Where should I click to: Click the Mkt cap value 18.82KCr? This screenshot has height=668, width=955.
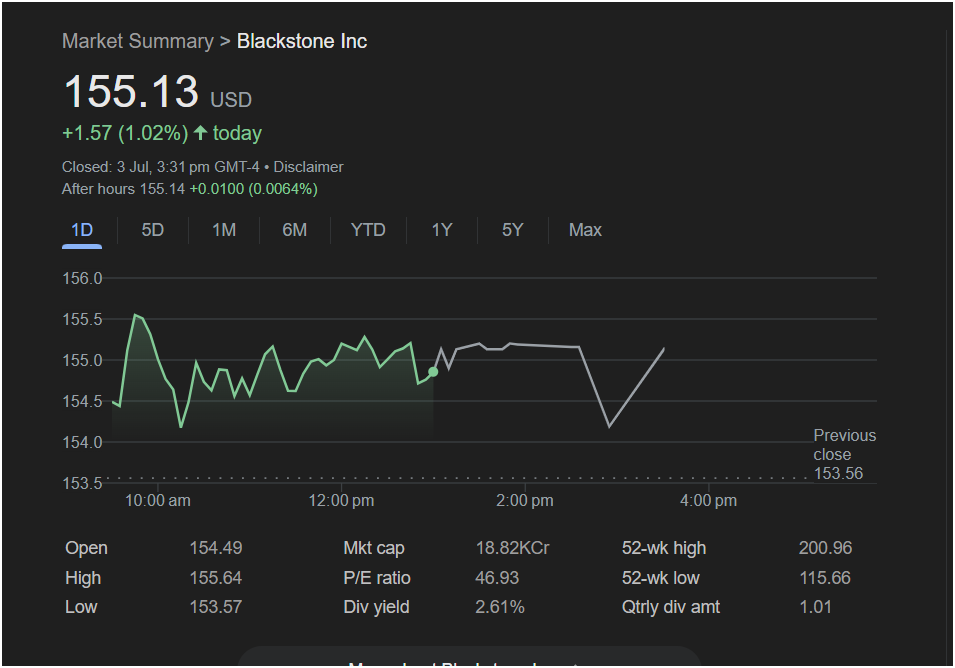pyautogui.click(x=512, y=548)
